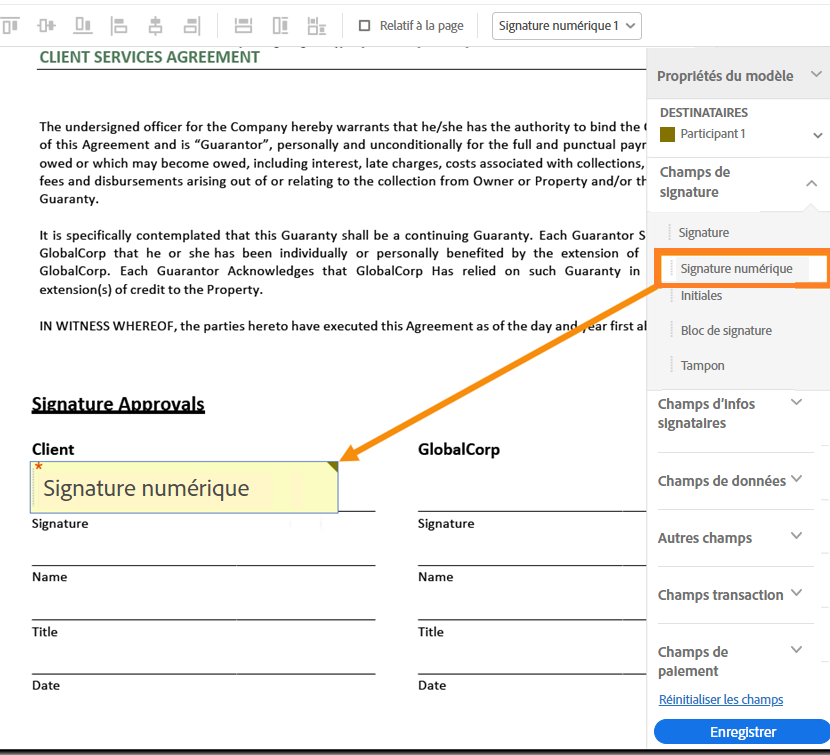Select the align top edges icon
The height and width of the screenshot is (755, 830).
tap(11, 25)
